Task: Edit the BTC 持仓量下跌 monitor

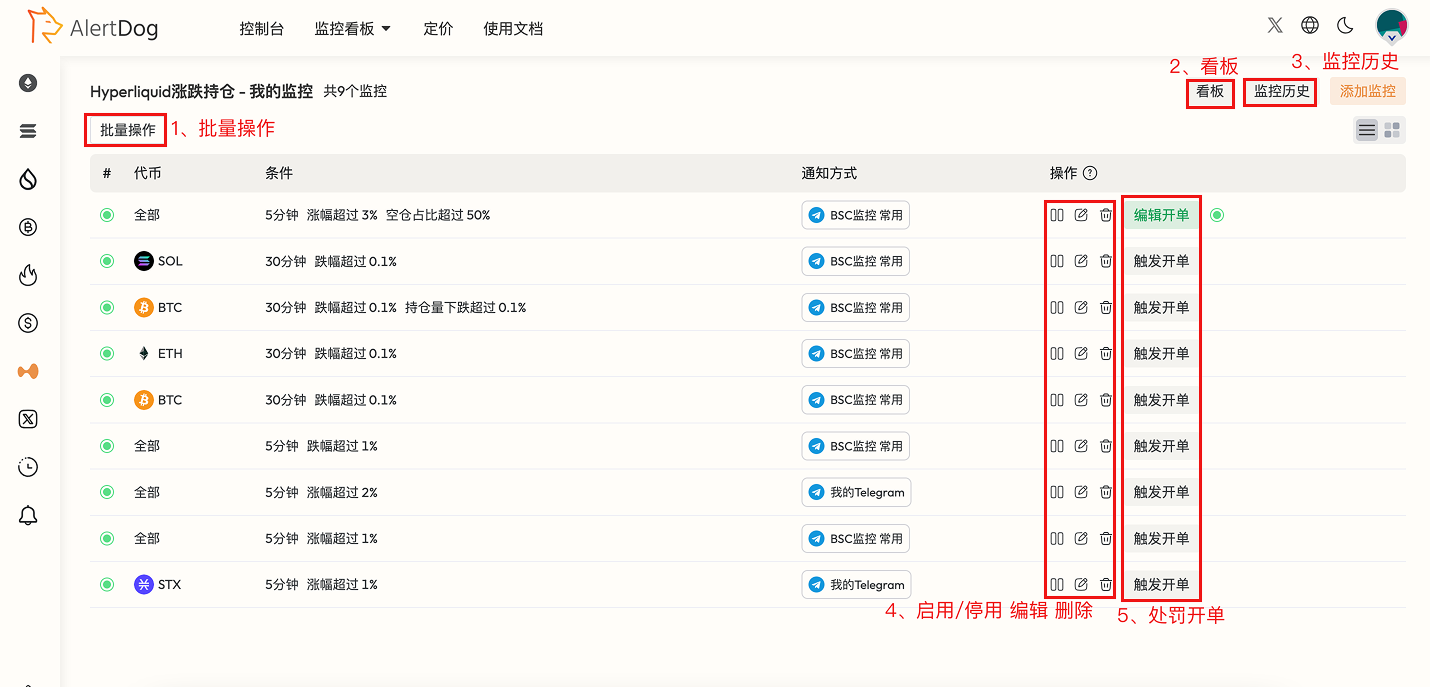Action: pyautogui.click(x=1081, y=307)
